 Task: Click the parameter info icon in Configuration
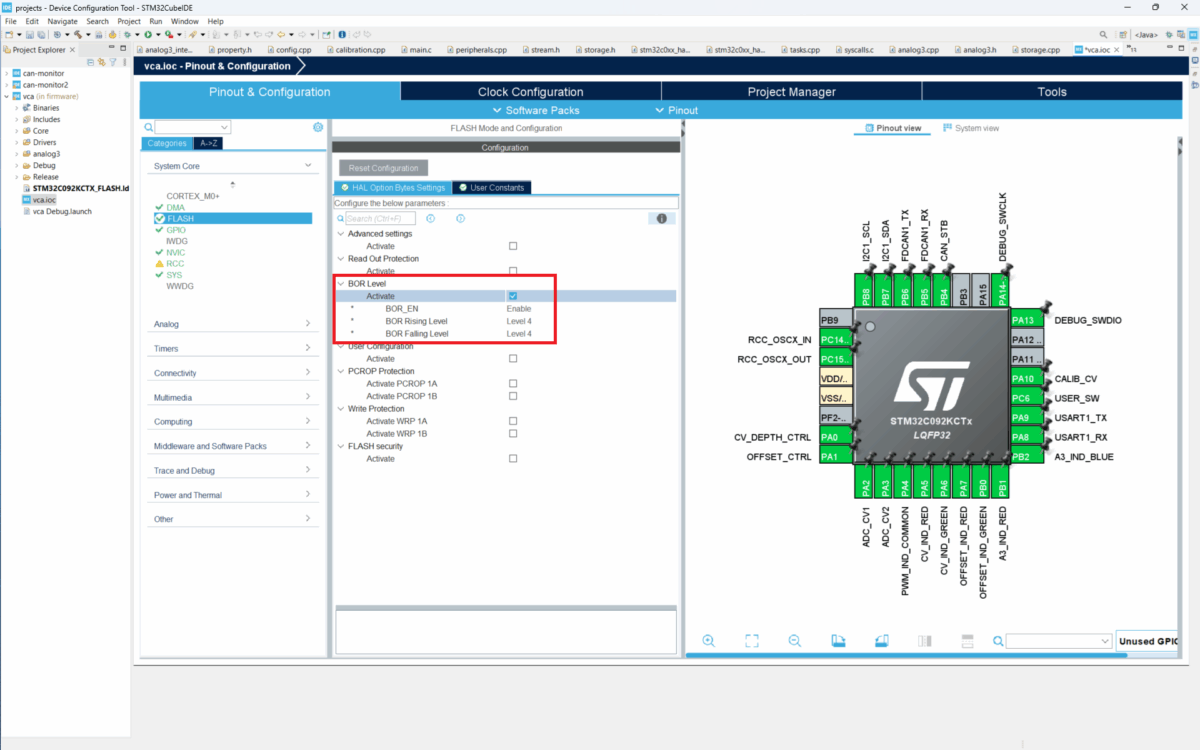point(660,218)
